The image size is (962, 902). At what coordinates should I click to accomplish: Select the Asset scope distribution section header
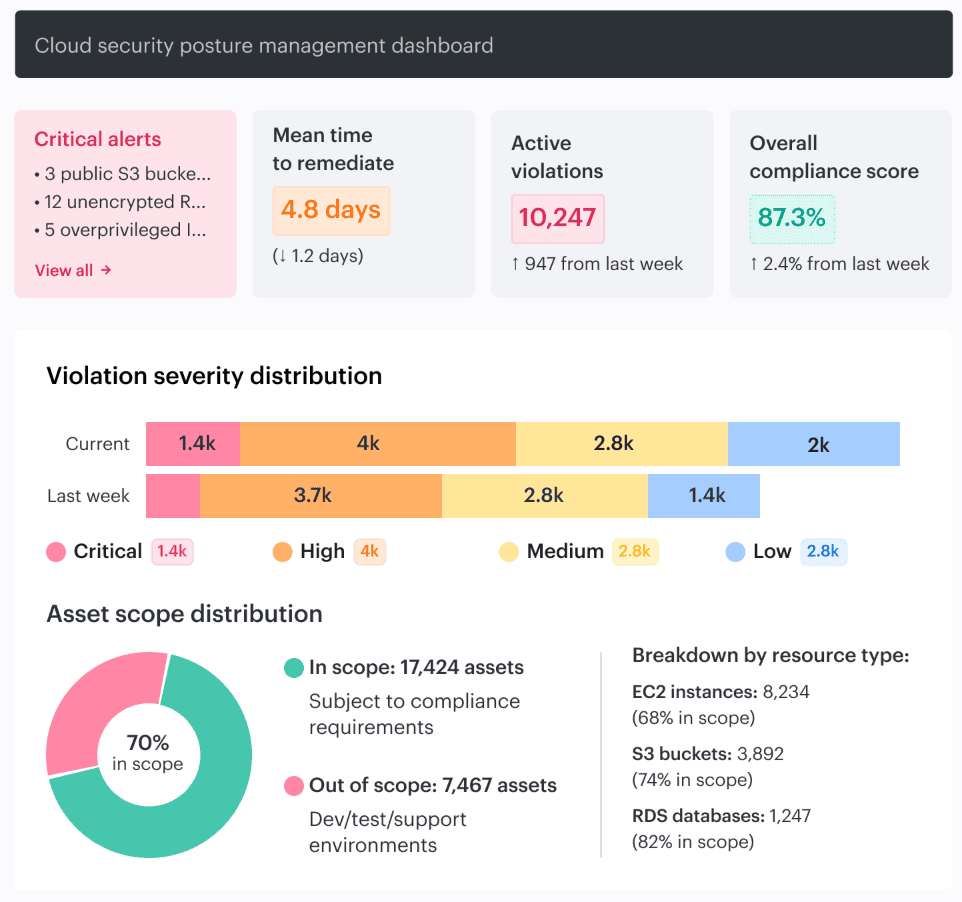coord(183,614)
